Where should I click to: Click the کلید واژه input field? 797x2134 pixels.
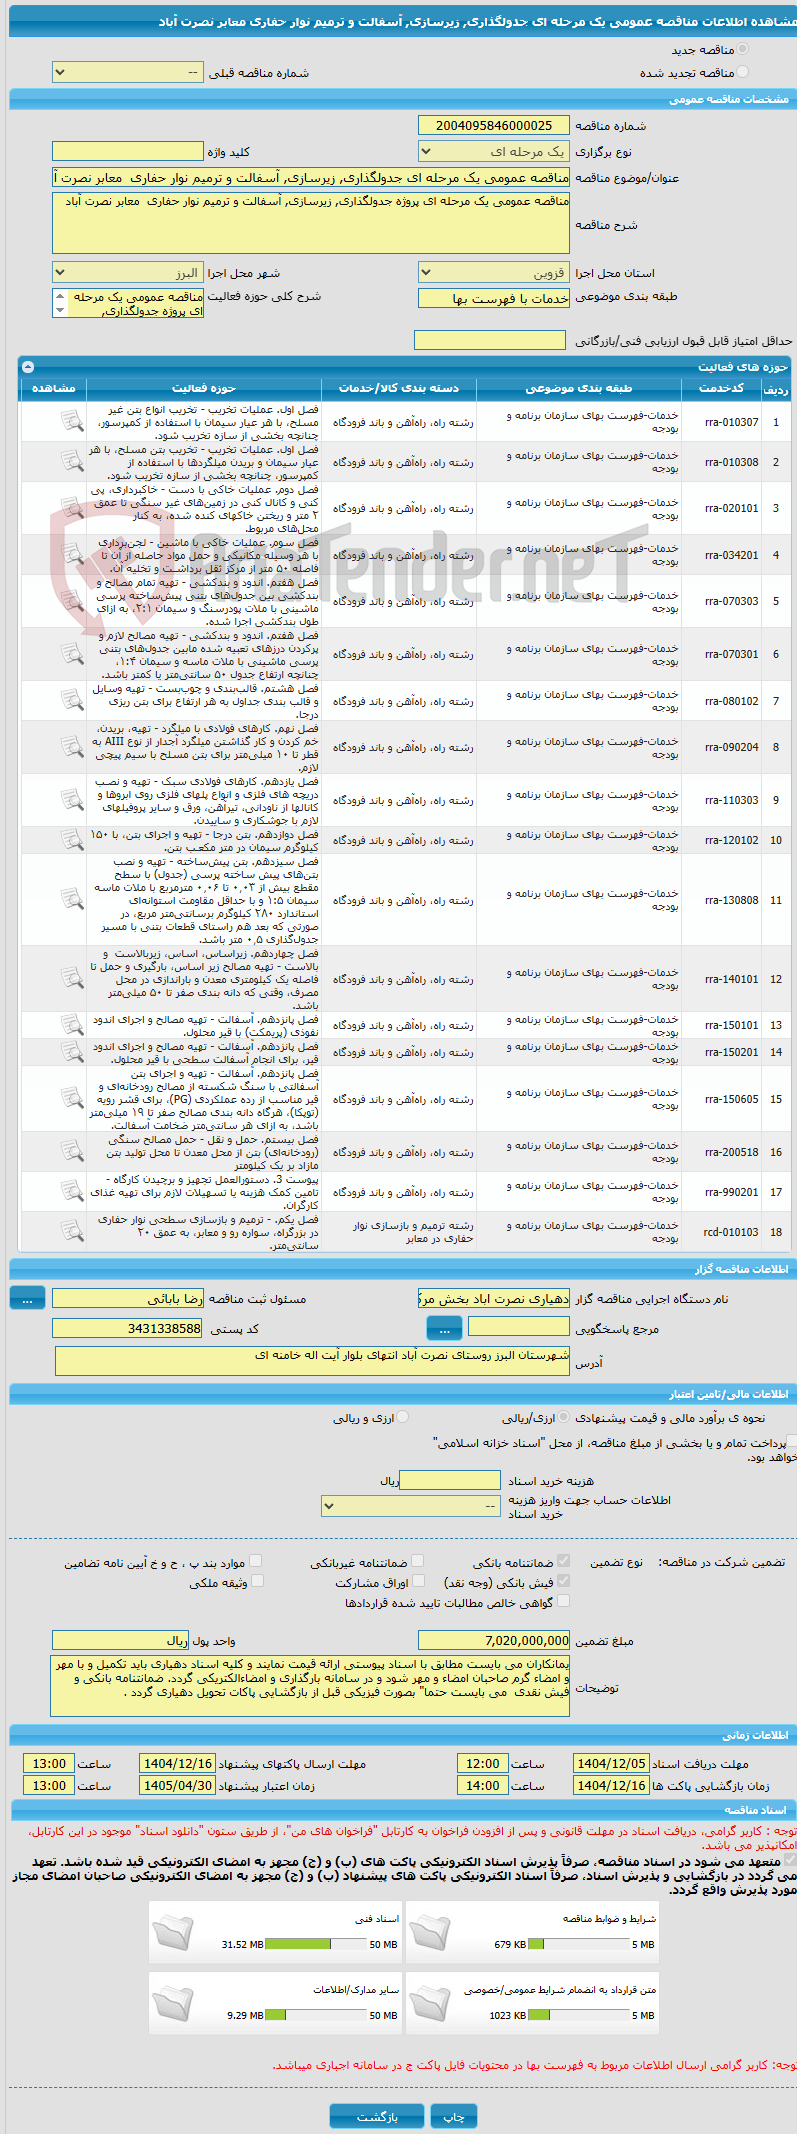127,151
